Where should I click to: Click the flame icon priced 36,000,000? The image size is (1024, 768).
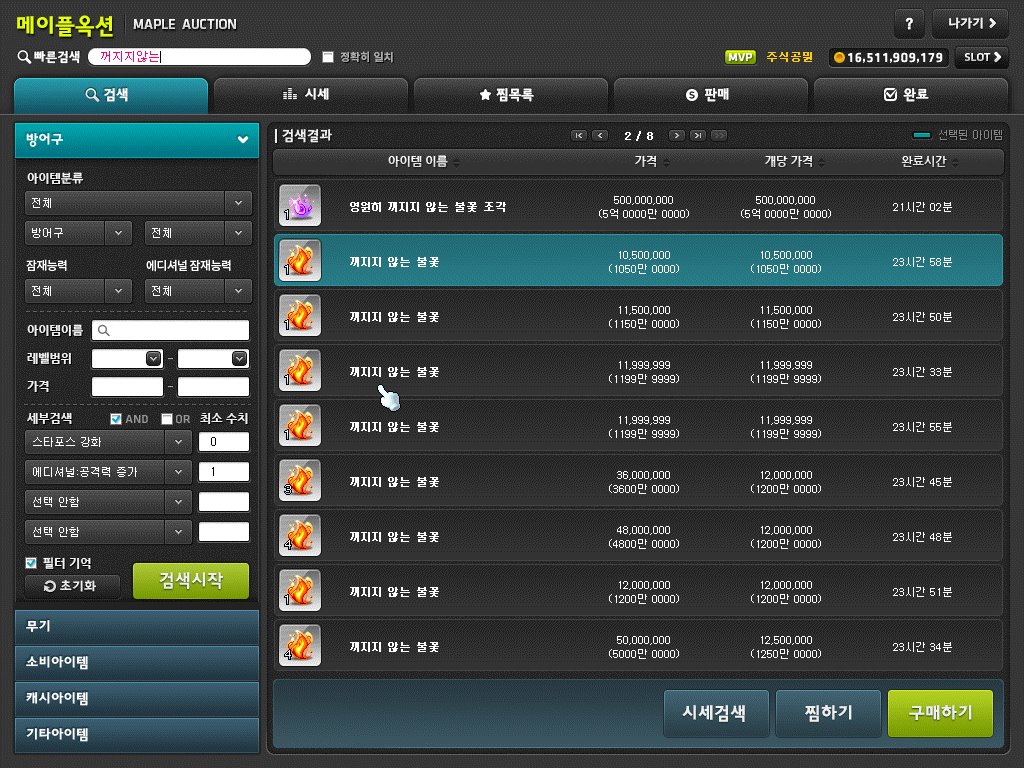(300, 481)
